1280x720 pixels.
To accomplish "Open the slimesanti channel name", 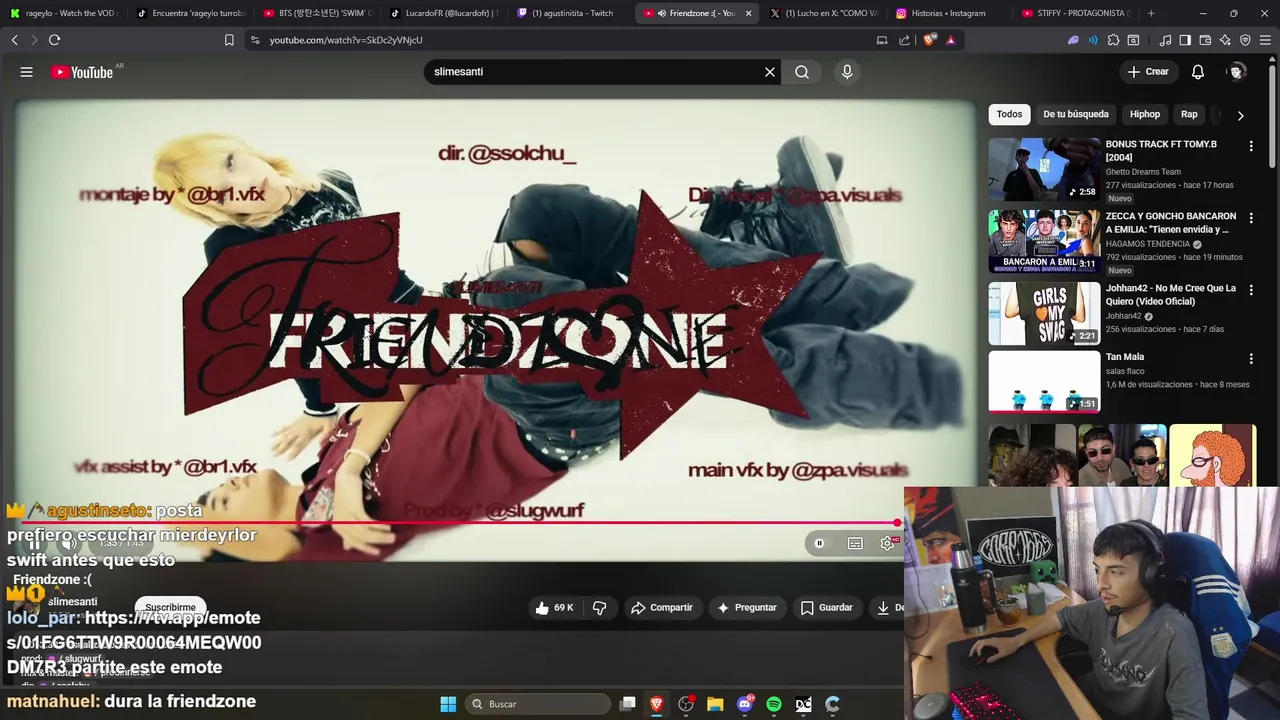I will click(73, 601).
